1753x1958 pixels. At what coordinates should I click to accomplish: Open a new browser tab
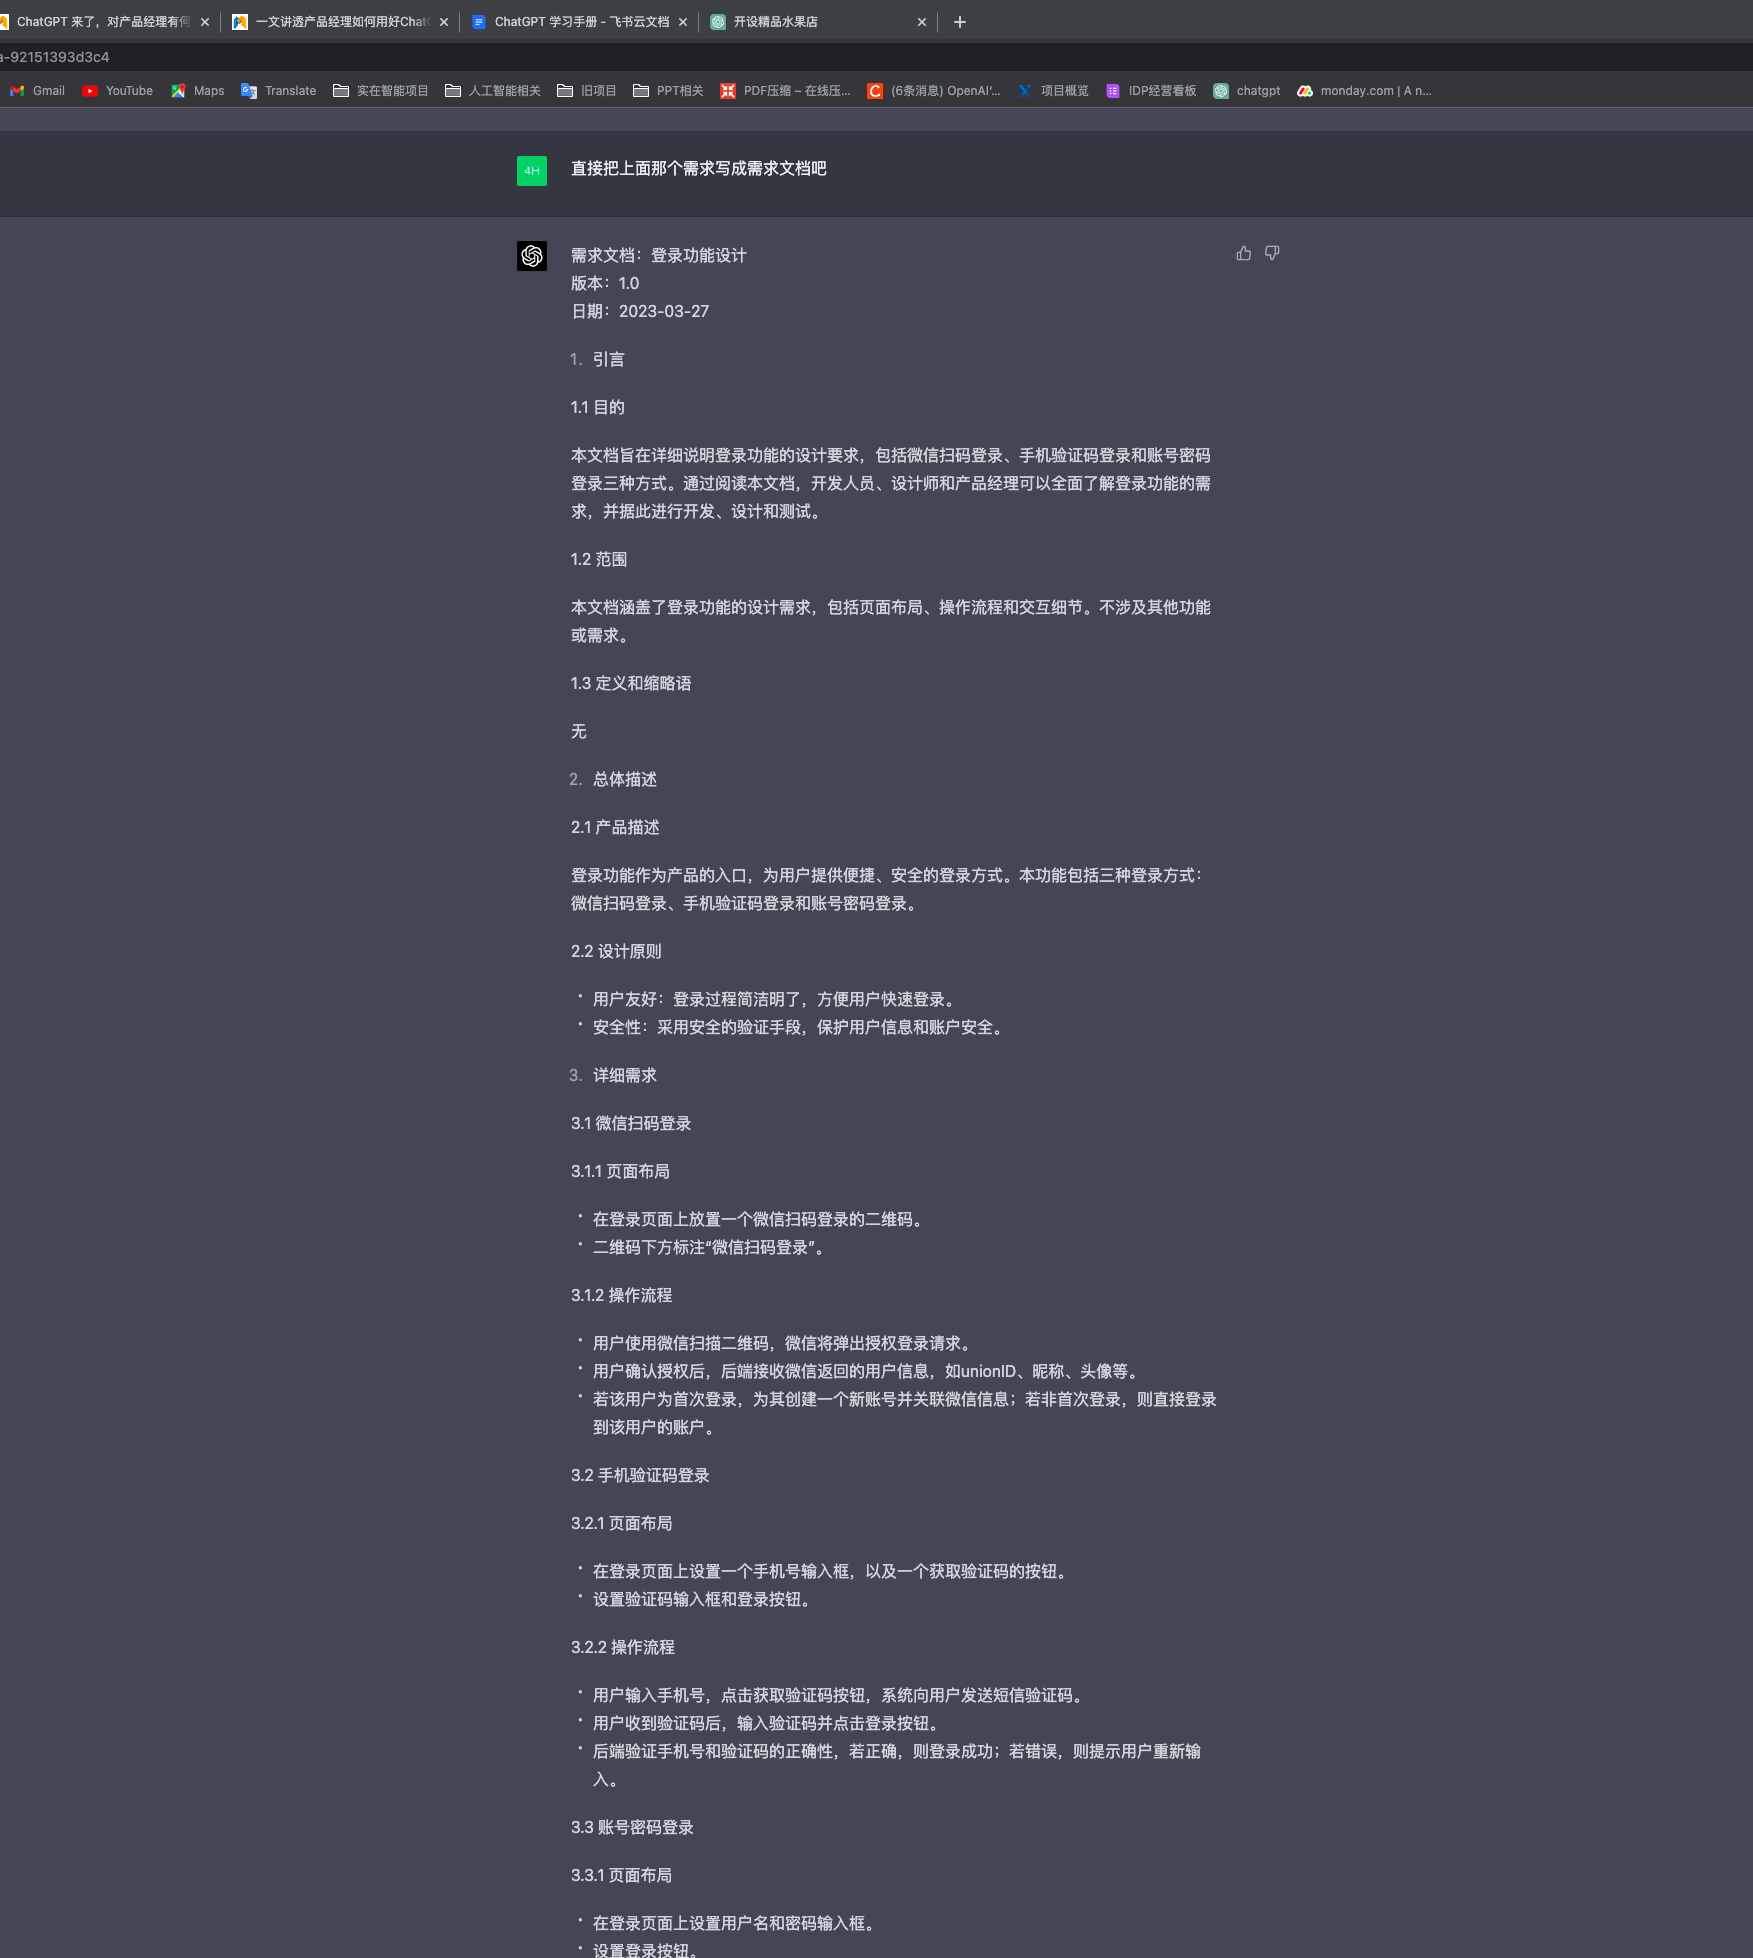pos(959,22)
